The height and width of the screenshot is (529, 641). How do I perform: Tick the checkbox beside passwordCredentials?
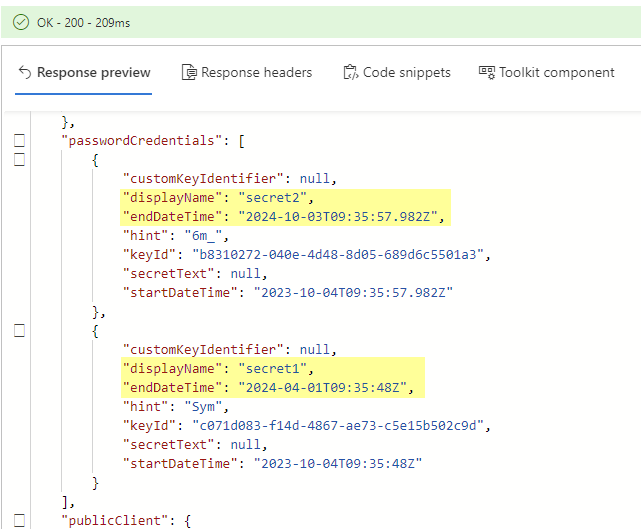tap(19, 140)
